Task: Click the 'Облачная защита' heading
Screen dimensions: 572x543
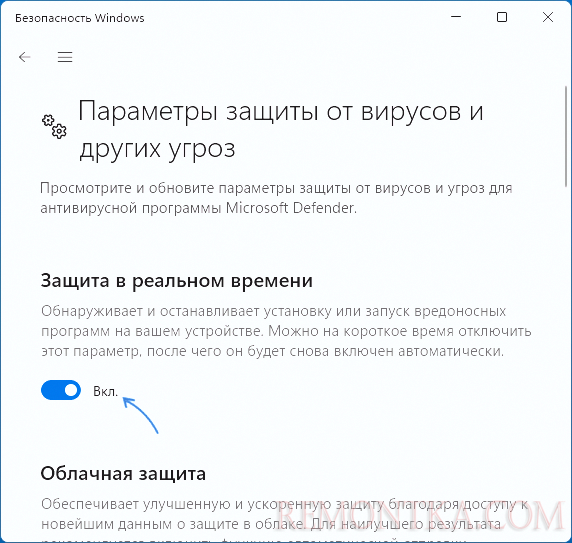Action: [123, 474]
